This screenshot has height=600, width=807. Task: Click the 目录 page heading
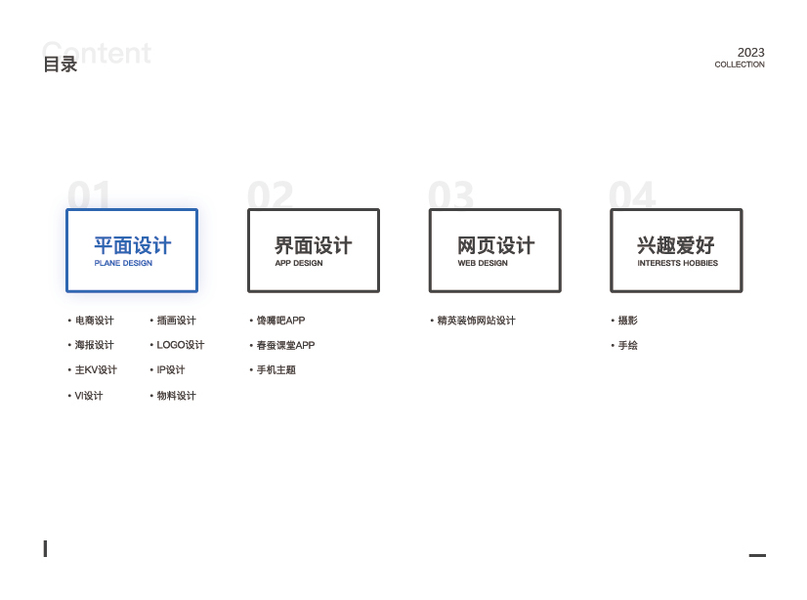[60, 64]
